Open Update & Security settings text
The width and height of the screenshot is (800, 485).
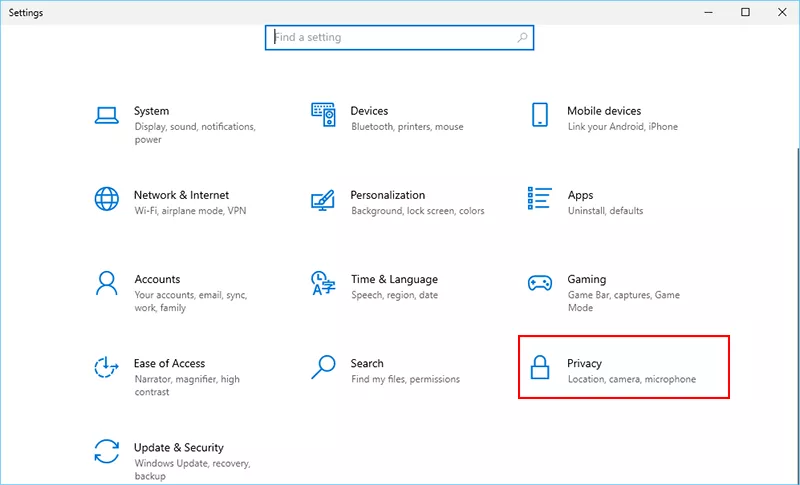179,448
